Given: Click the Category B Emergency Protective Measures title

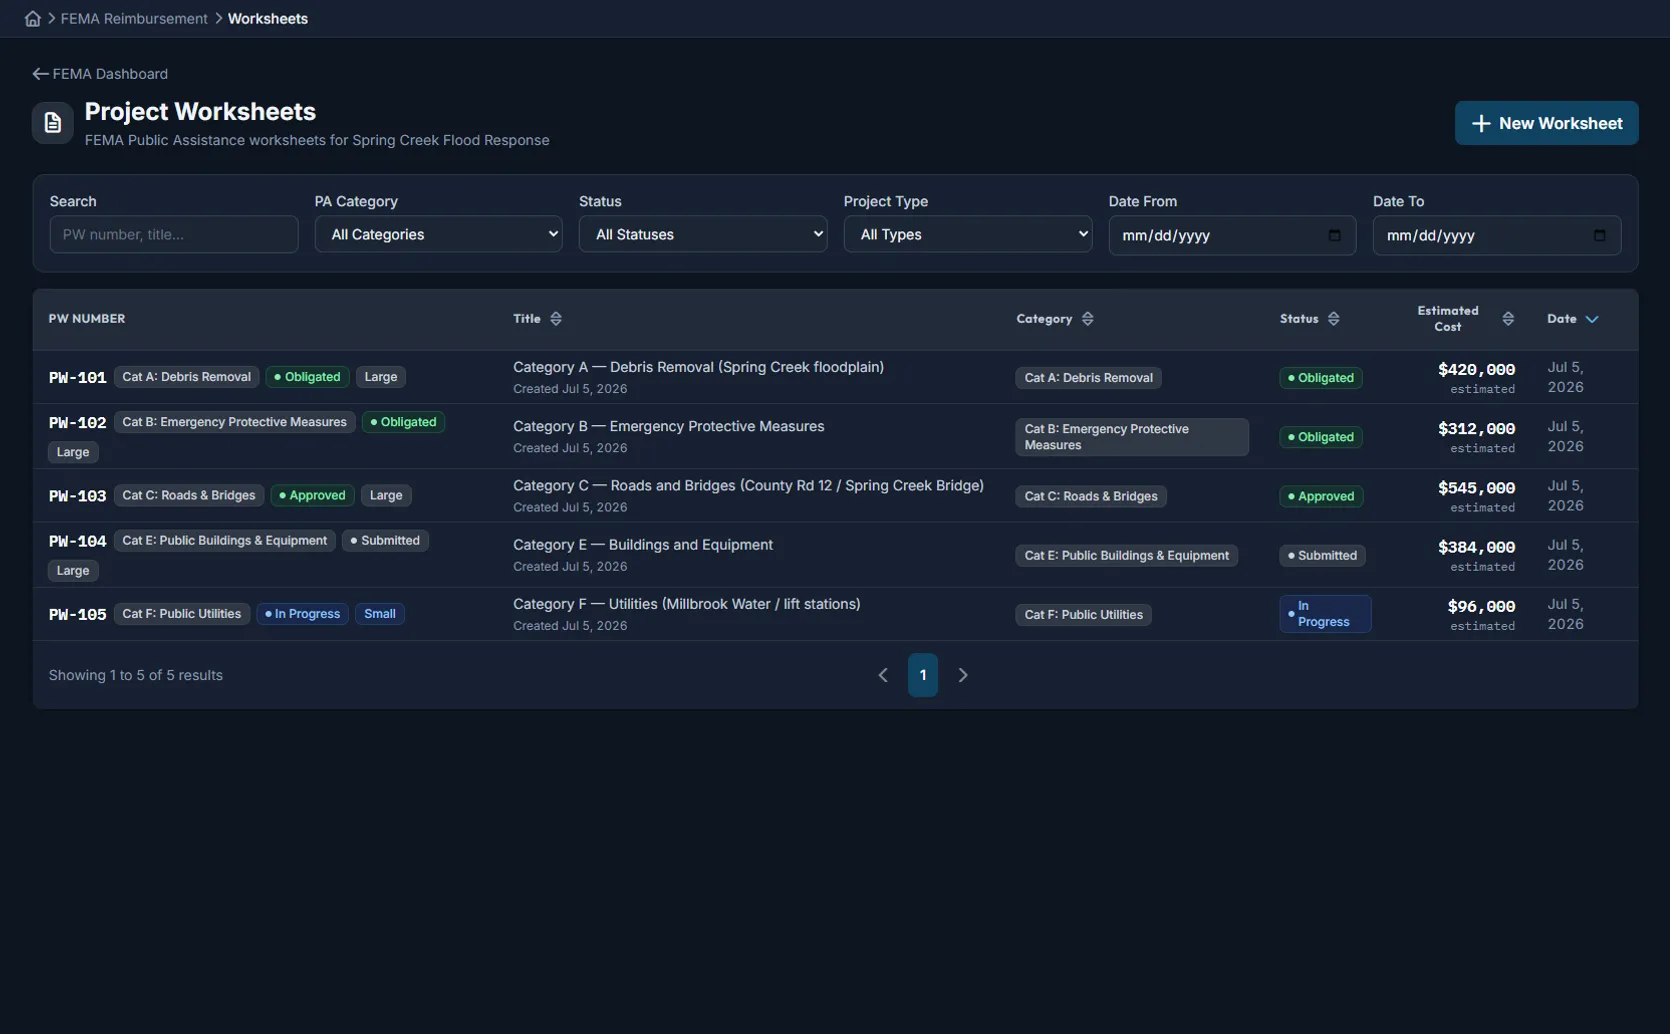Looking at the screenshot, I should tap(669, 426).
